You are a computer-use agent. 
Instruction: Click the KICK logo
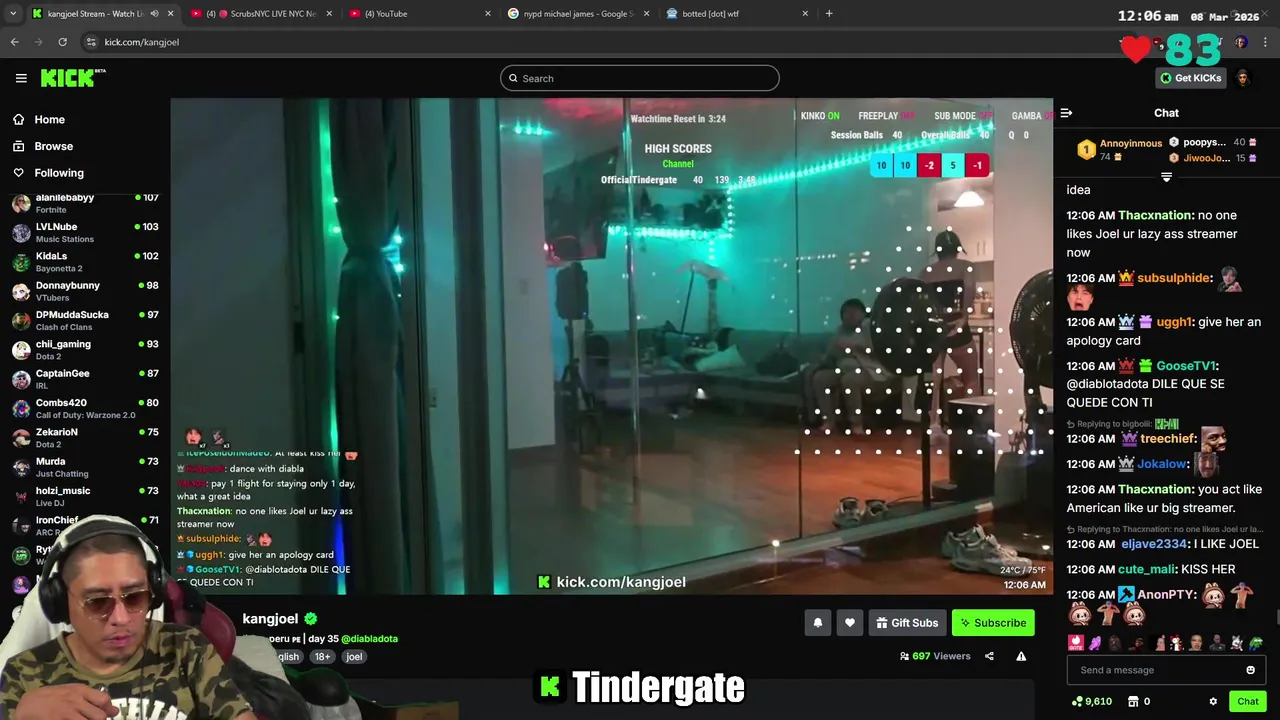click(73, 78)
